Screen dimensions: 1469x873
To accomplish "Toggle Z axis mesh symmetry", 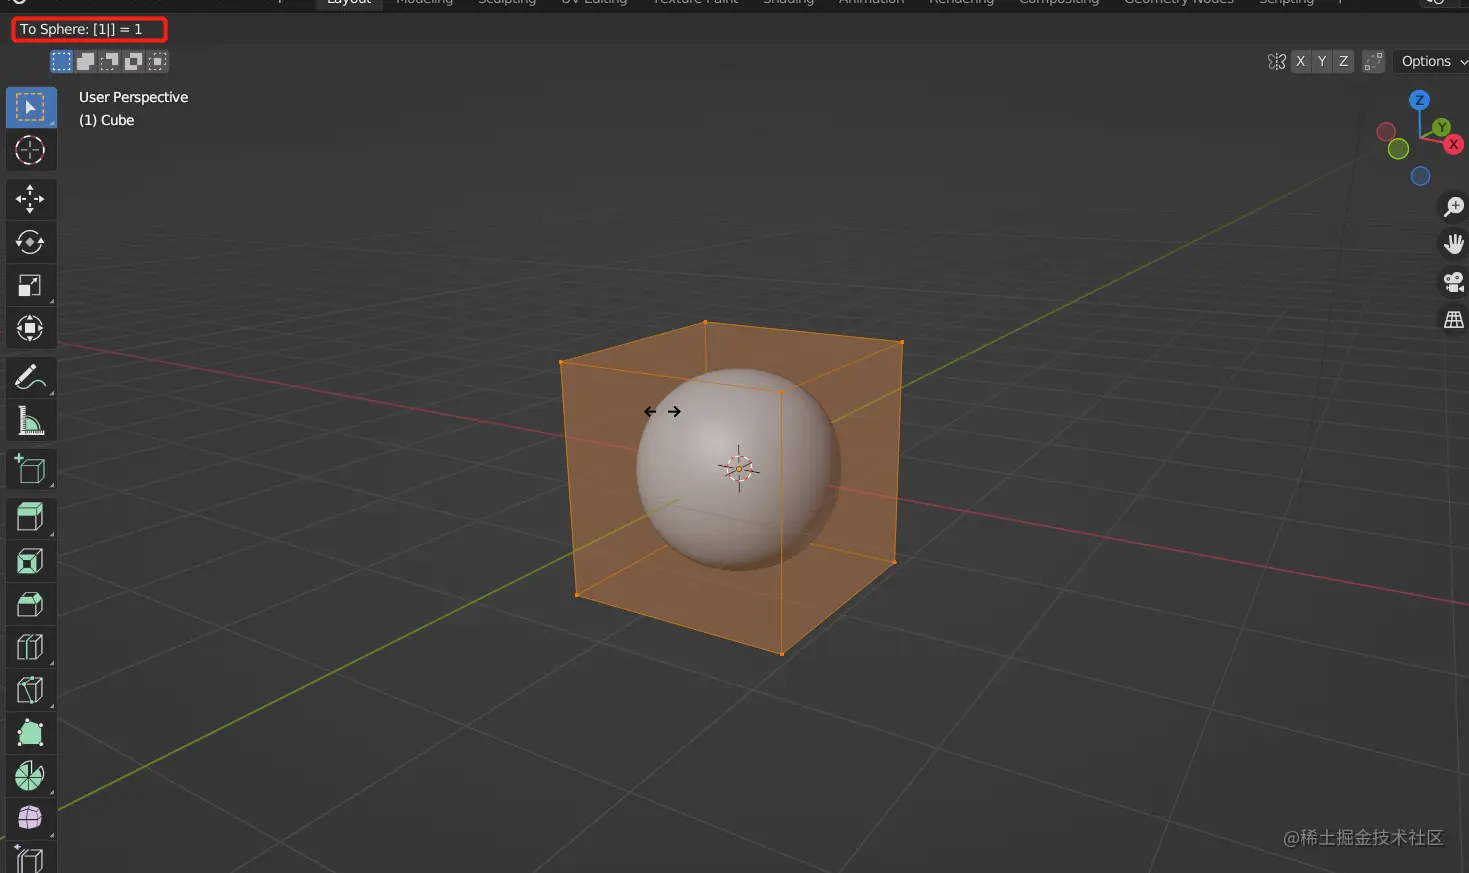I will tap(1344, 62).
